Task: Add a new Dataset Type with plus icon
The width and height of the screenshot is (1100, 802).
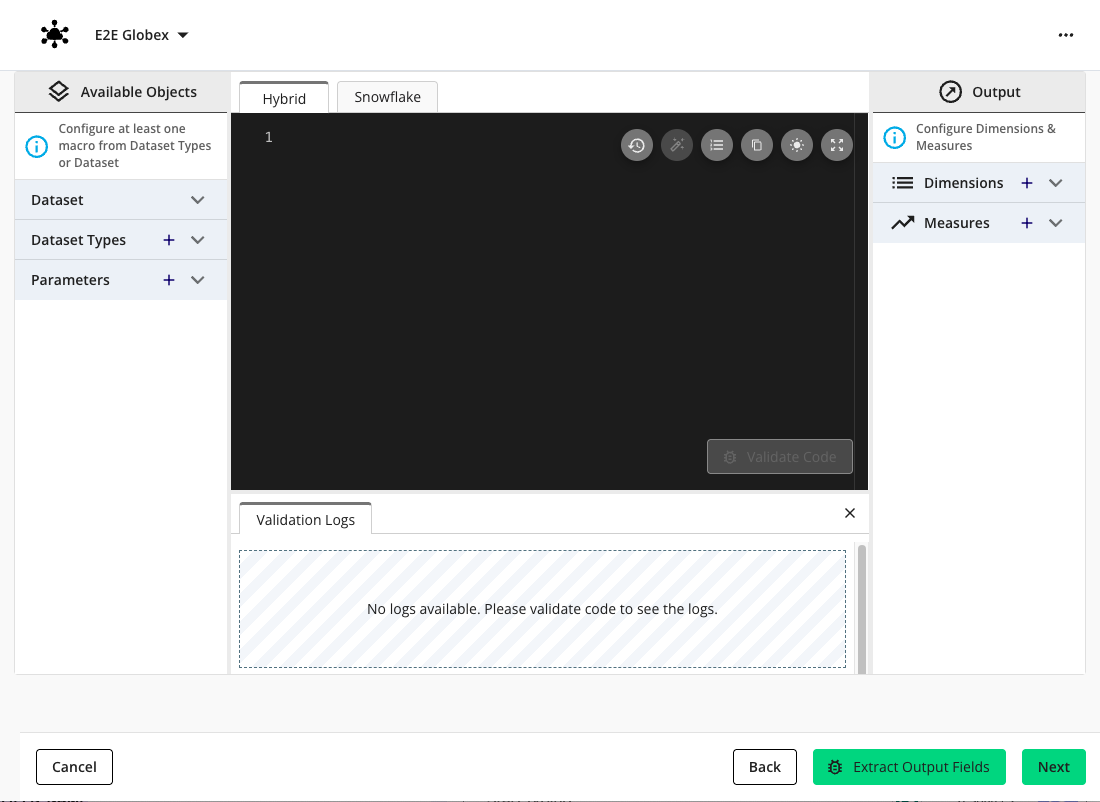Action: [x=169, y=240]
